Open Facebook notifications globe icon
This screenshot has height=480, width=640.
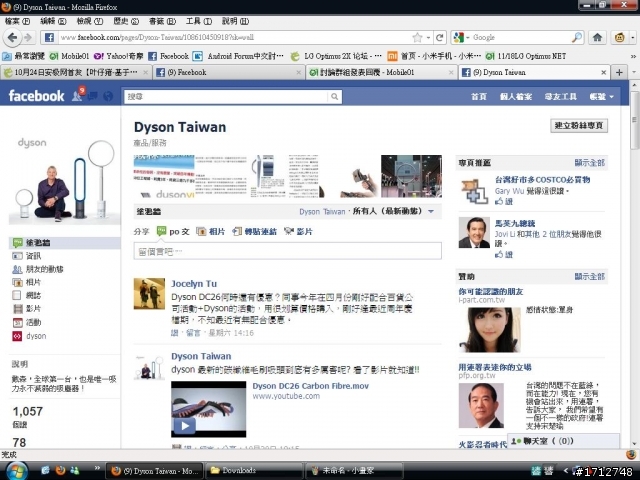[x=108, y=96]
